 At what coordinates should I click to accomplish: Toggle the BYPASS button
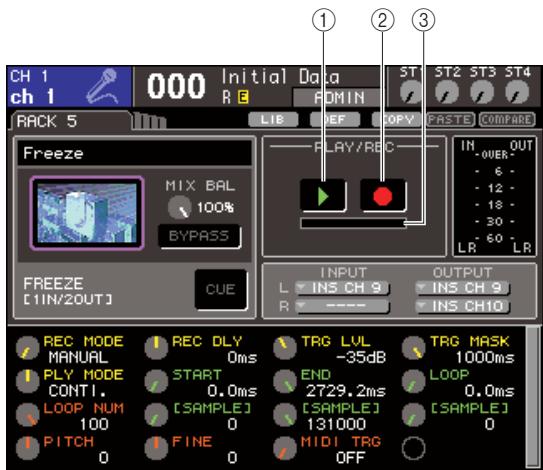point(199,236)
